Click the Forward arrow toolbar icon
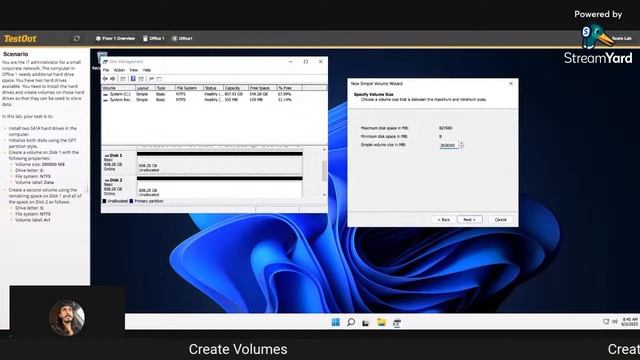Screen dimensions: 640x360 pos(113,79)
